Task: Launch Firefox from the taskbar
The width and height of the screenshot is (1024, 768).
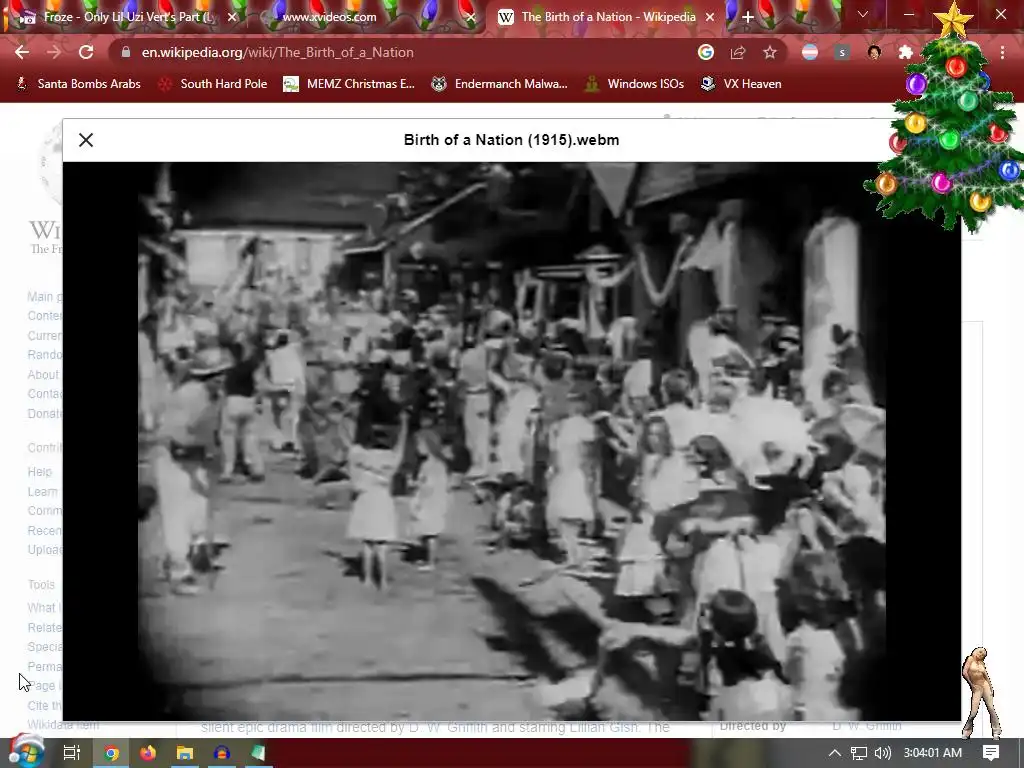Action: coord(148,753)
